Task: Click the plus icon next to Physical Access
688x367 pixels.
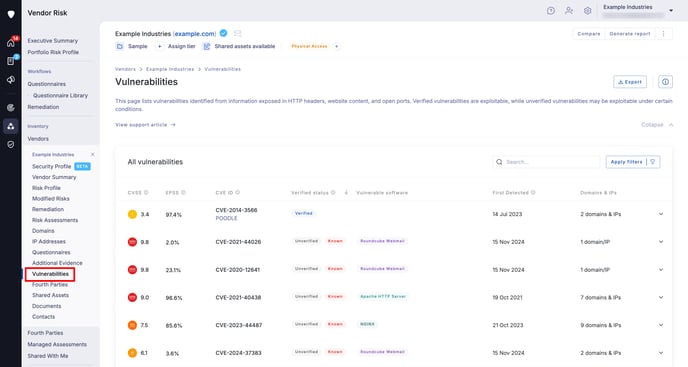Action: [x=337, y=46]
